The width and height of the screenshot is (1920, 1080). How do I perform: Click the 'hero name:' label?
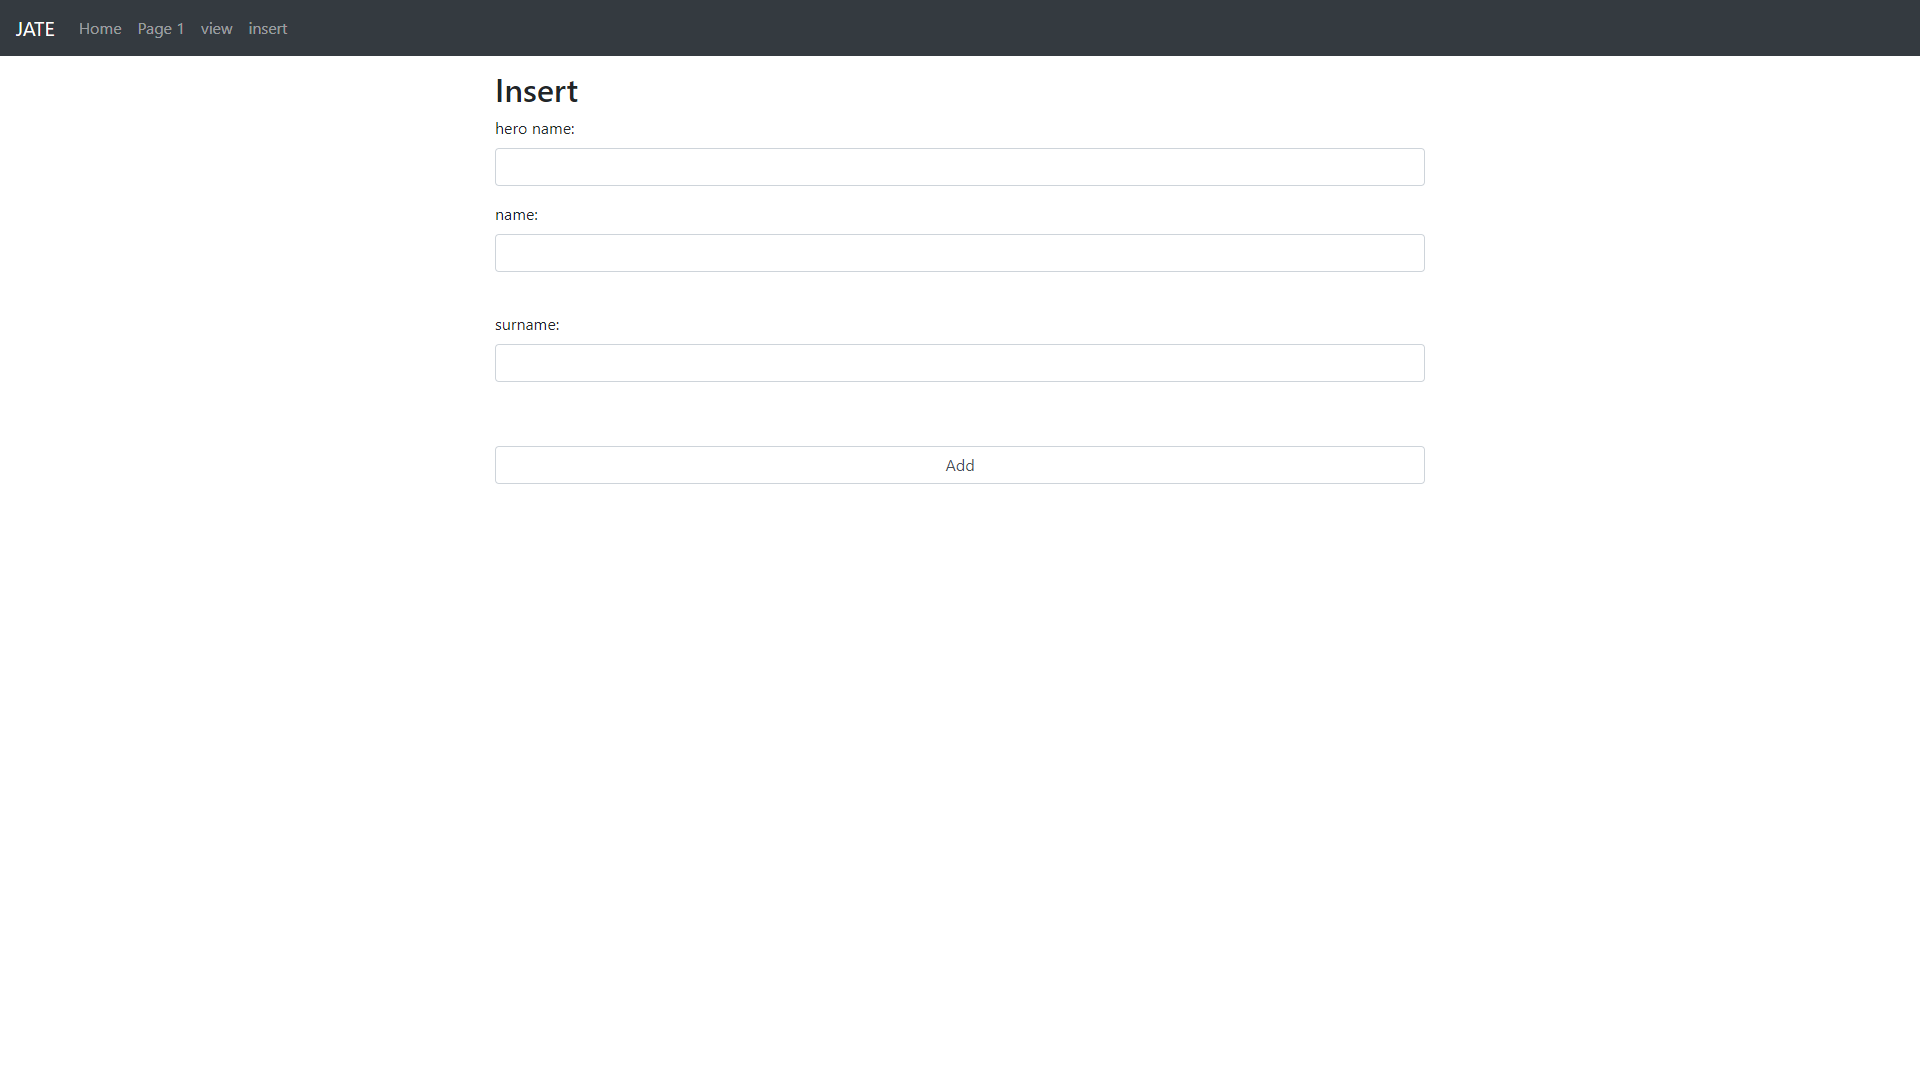pos(535,129)
